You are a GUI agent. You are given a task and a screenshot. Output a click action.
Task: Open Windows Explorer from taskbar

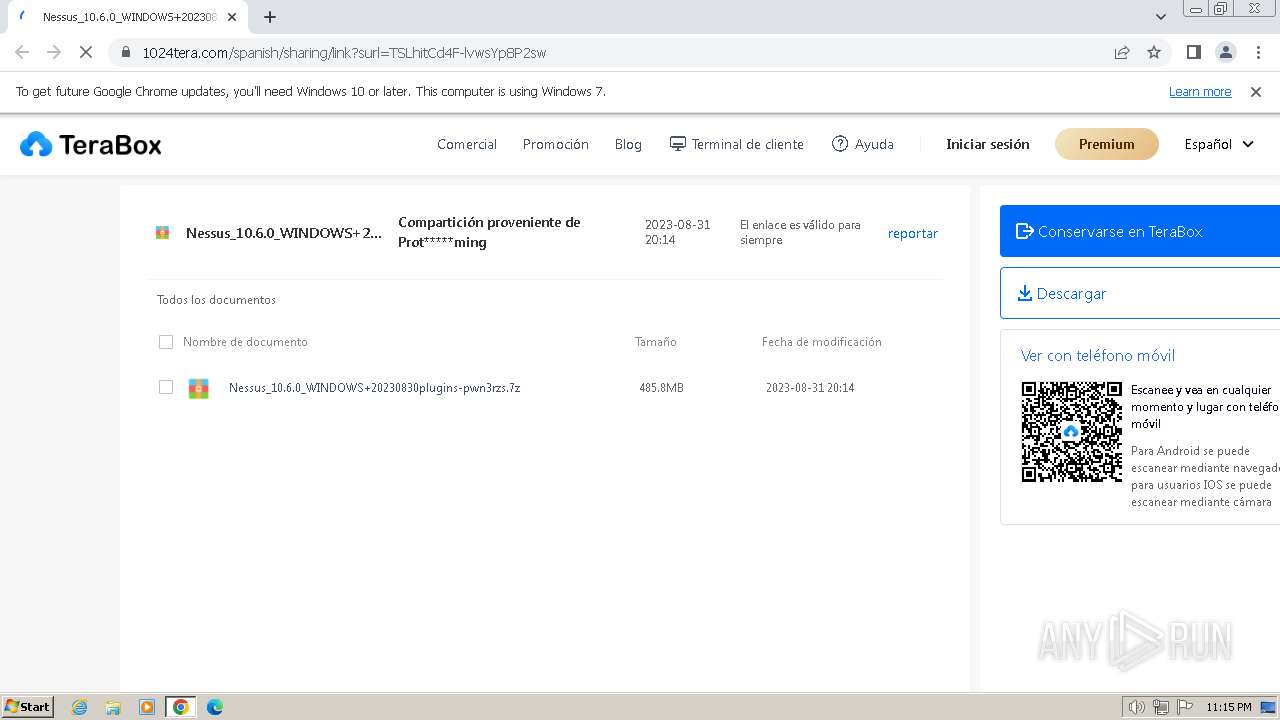(x=113, y=707)
